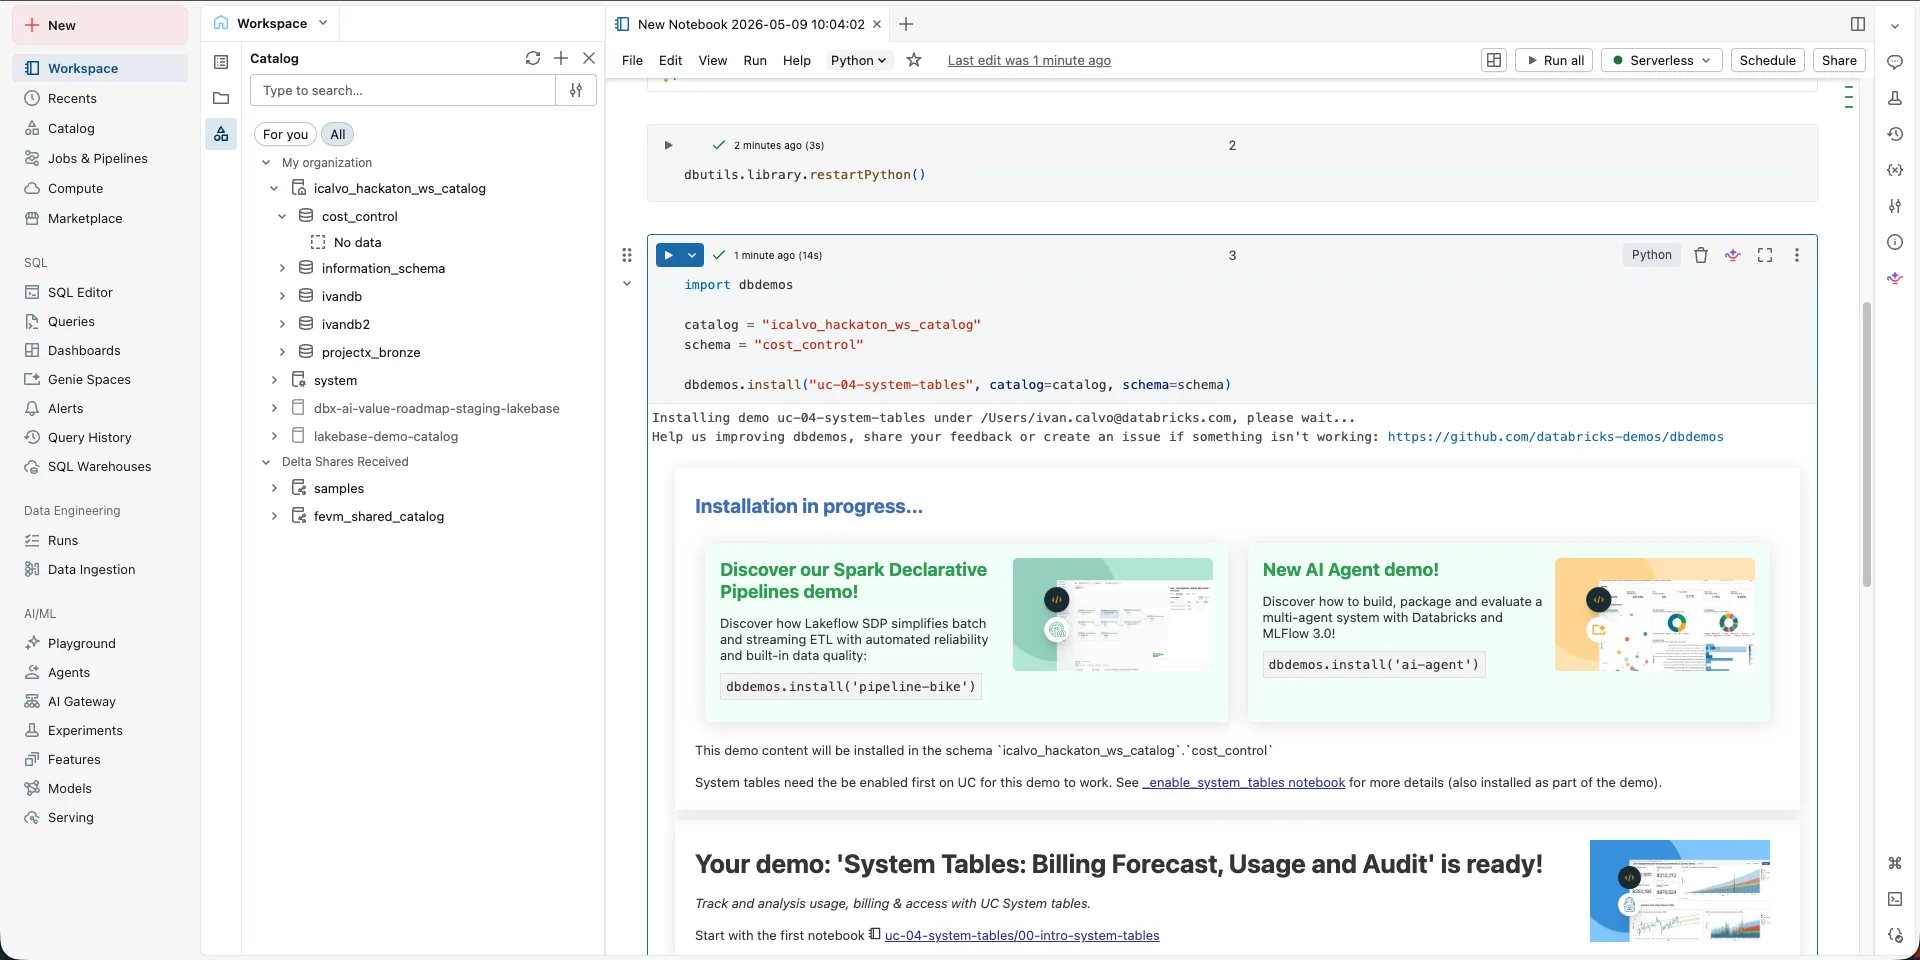1920x960 pixels.
Task: Open the terminal icon in right sidebar
Action: tap(1895, 899)
